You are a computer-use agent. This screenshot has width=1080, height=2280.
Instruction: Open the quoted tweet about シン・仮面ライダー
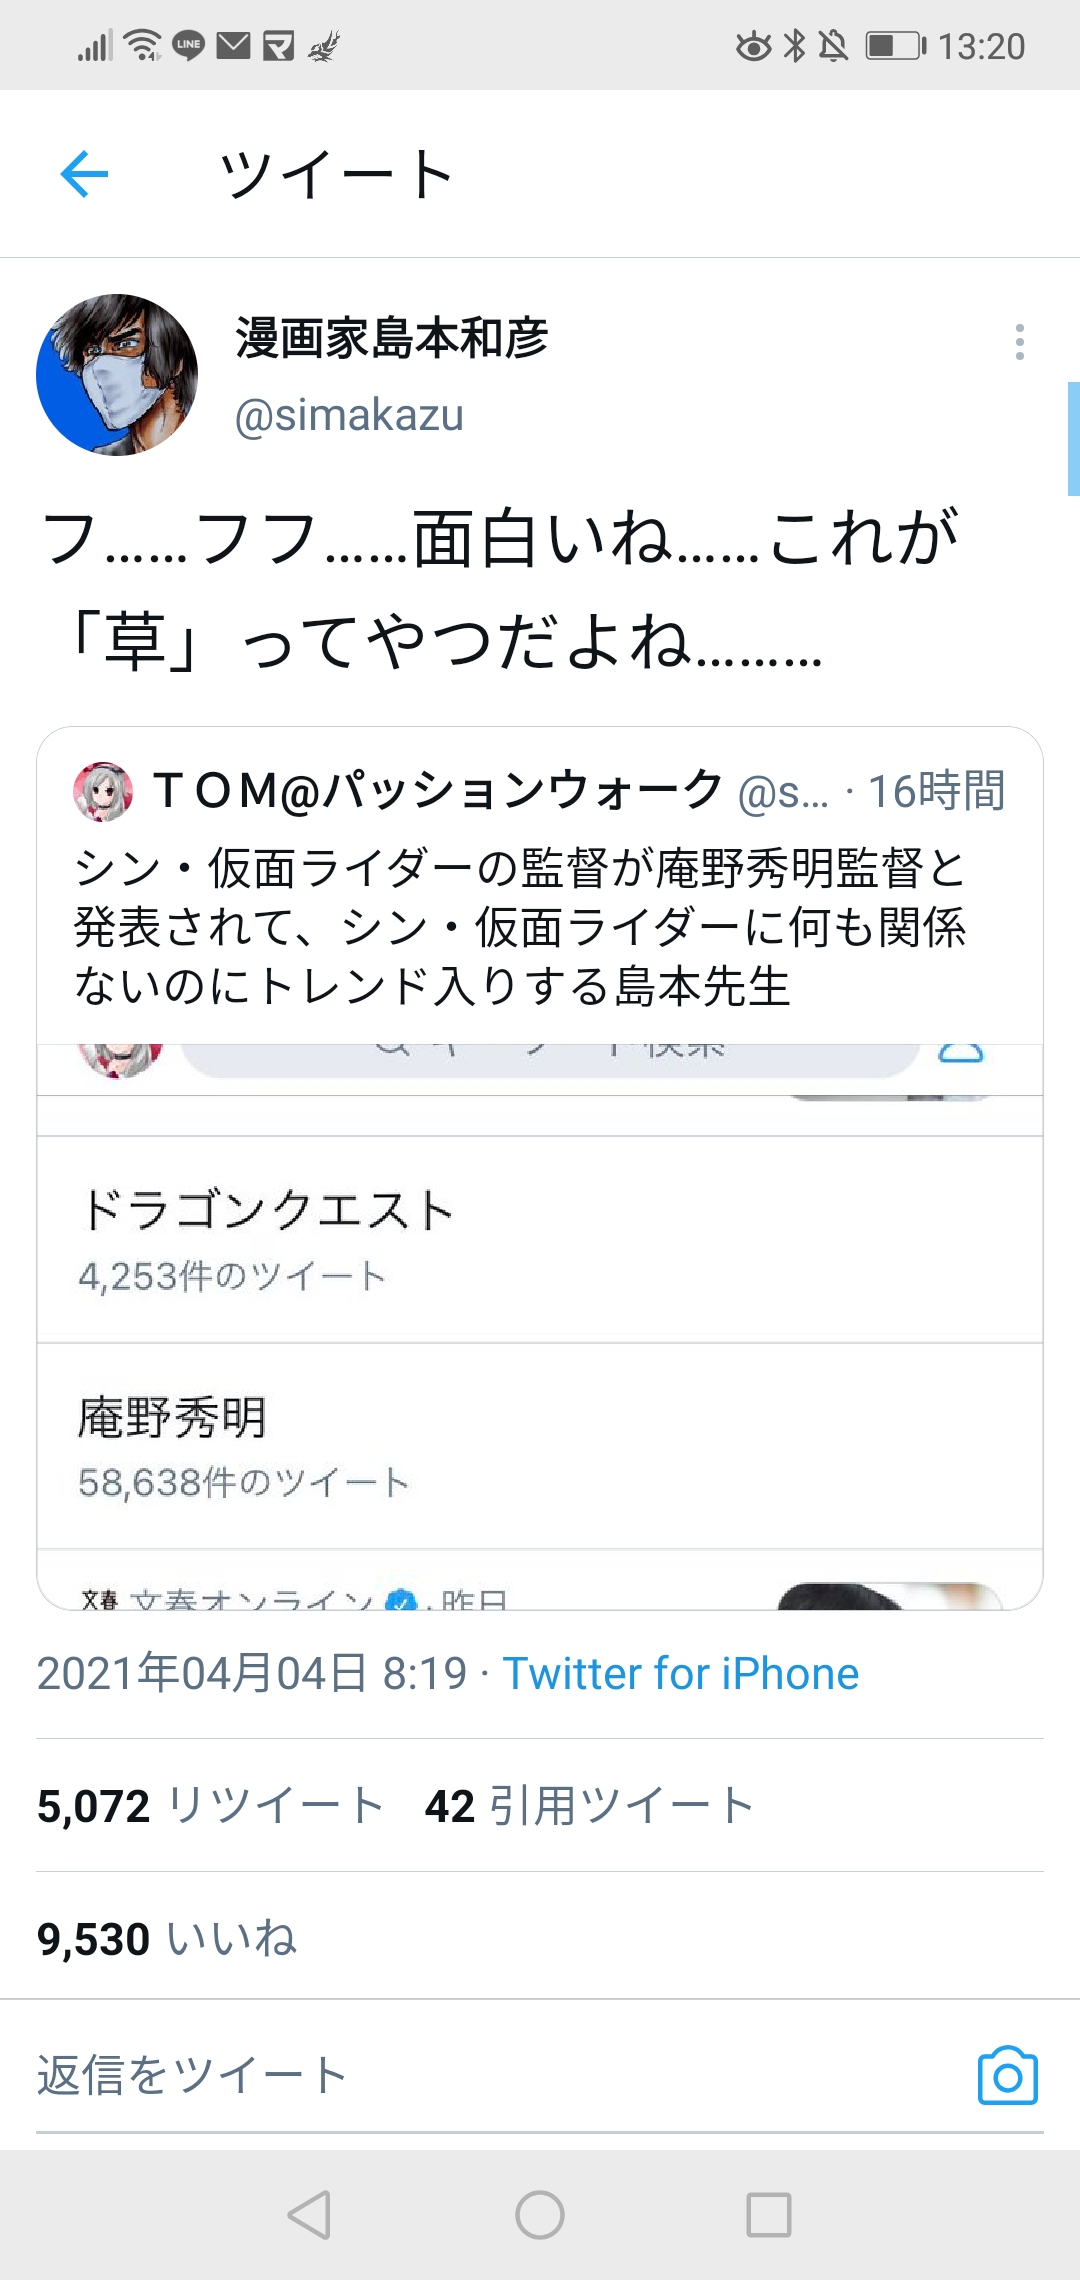tap(520, 927)
